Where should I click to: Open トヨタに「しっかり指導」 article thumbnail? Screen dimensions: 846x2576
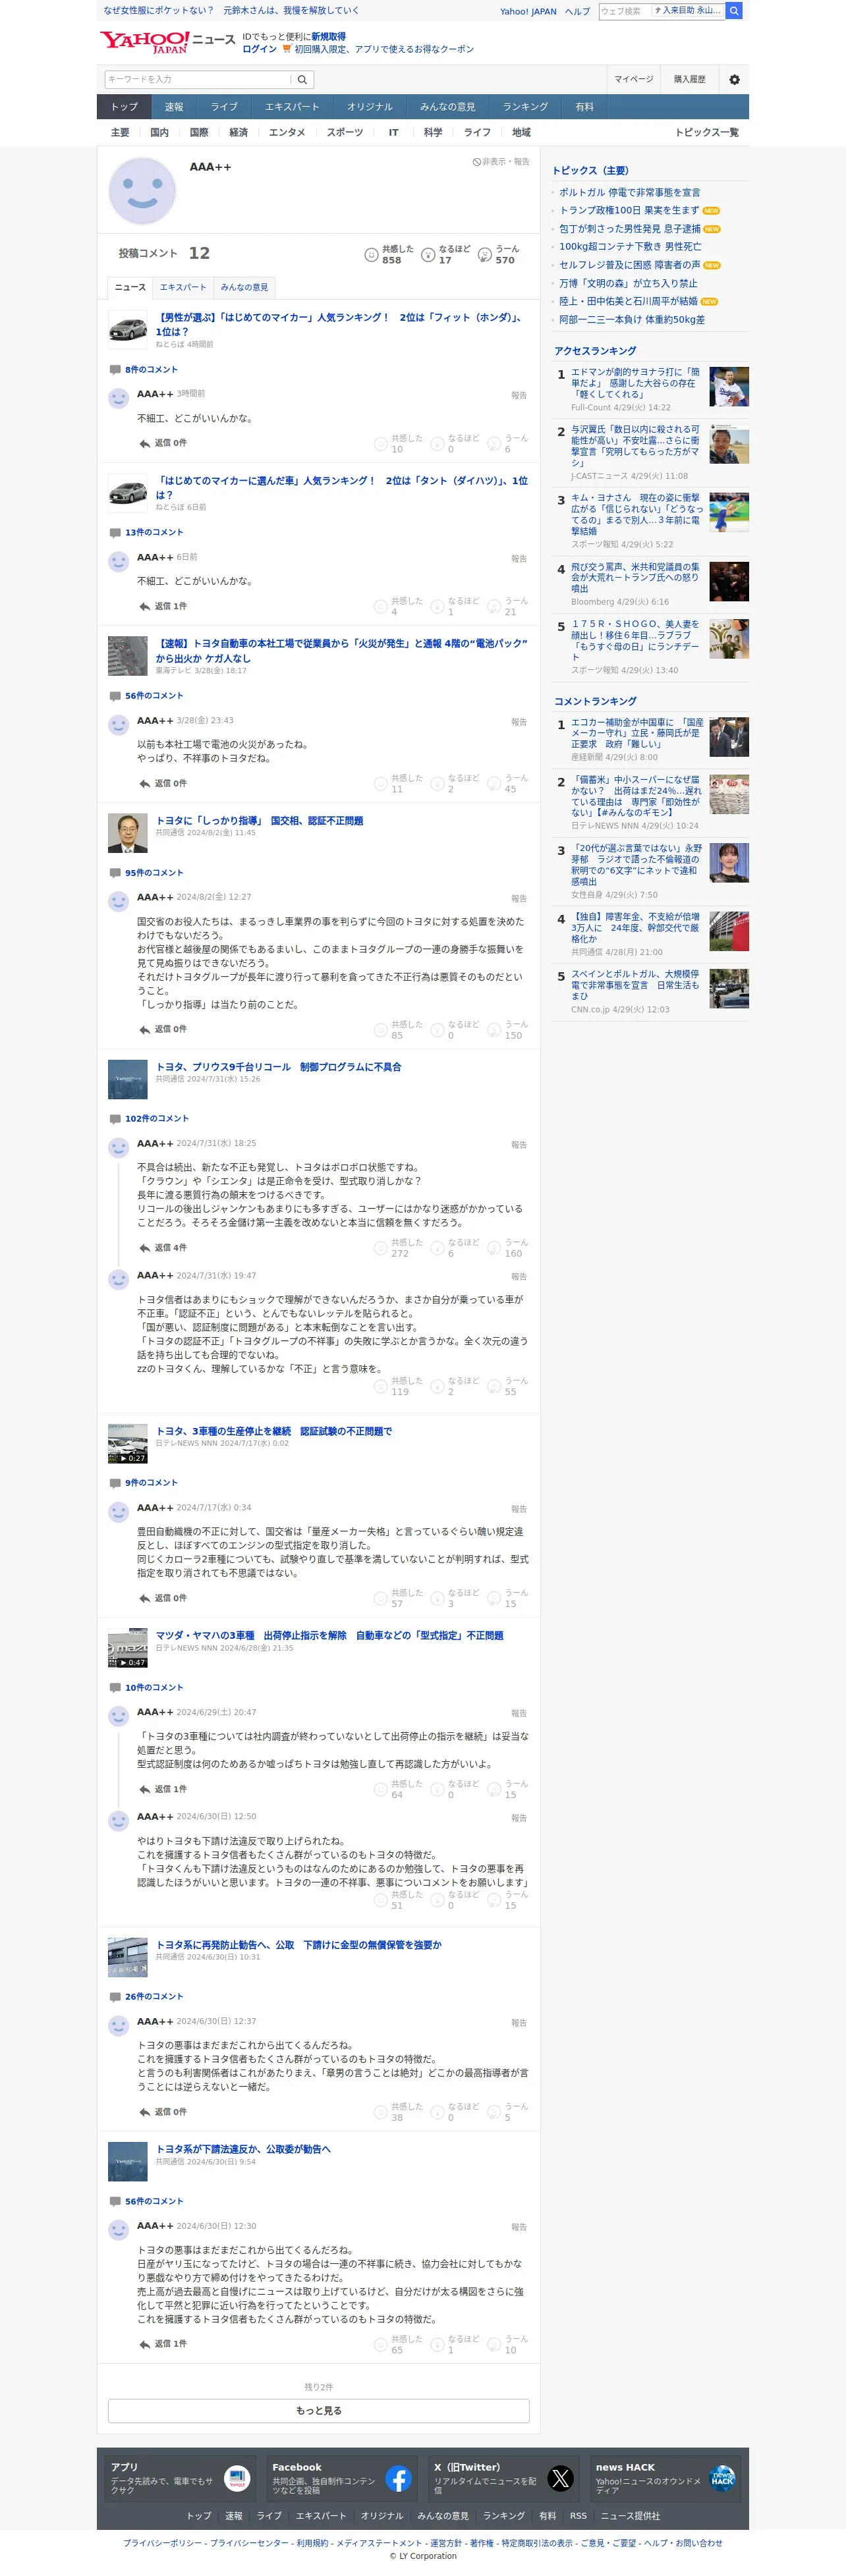[127, 832]
